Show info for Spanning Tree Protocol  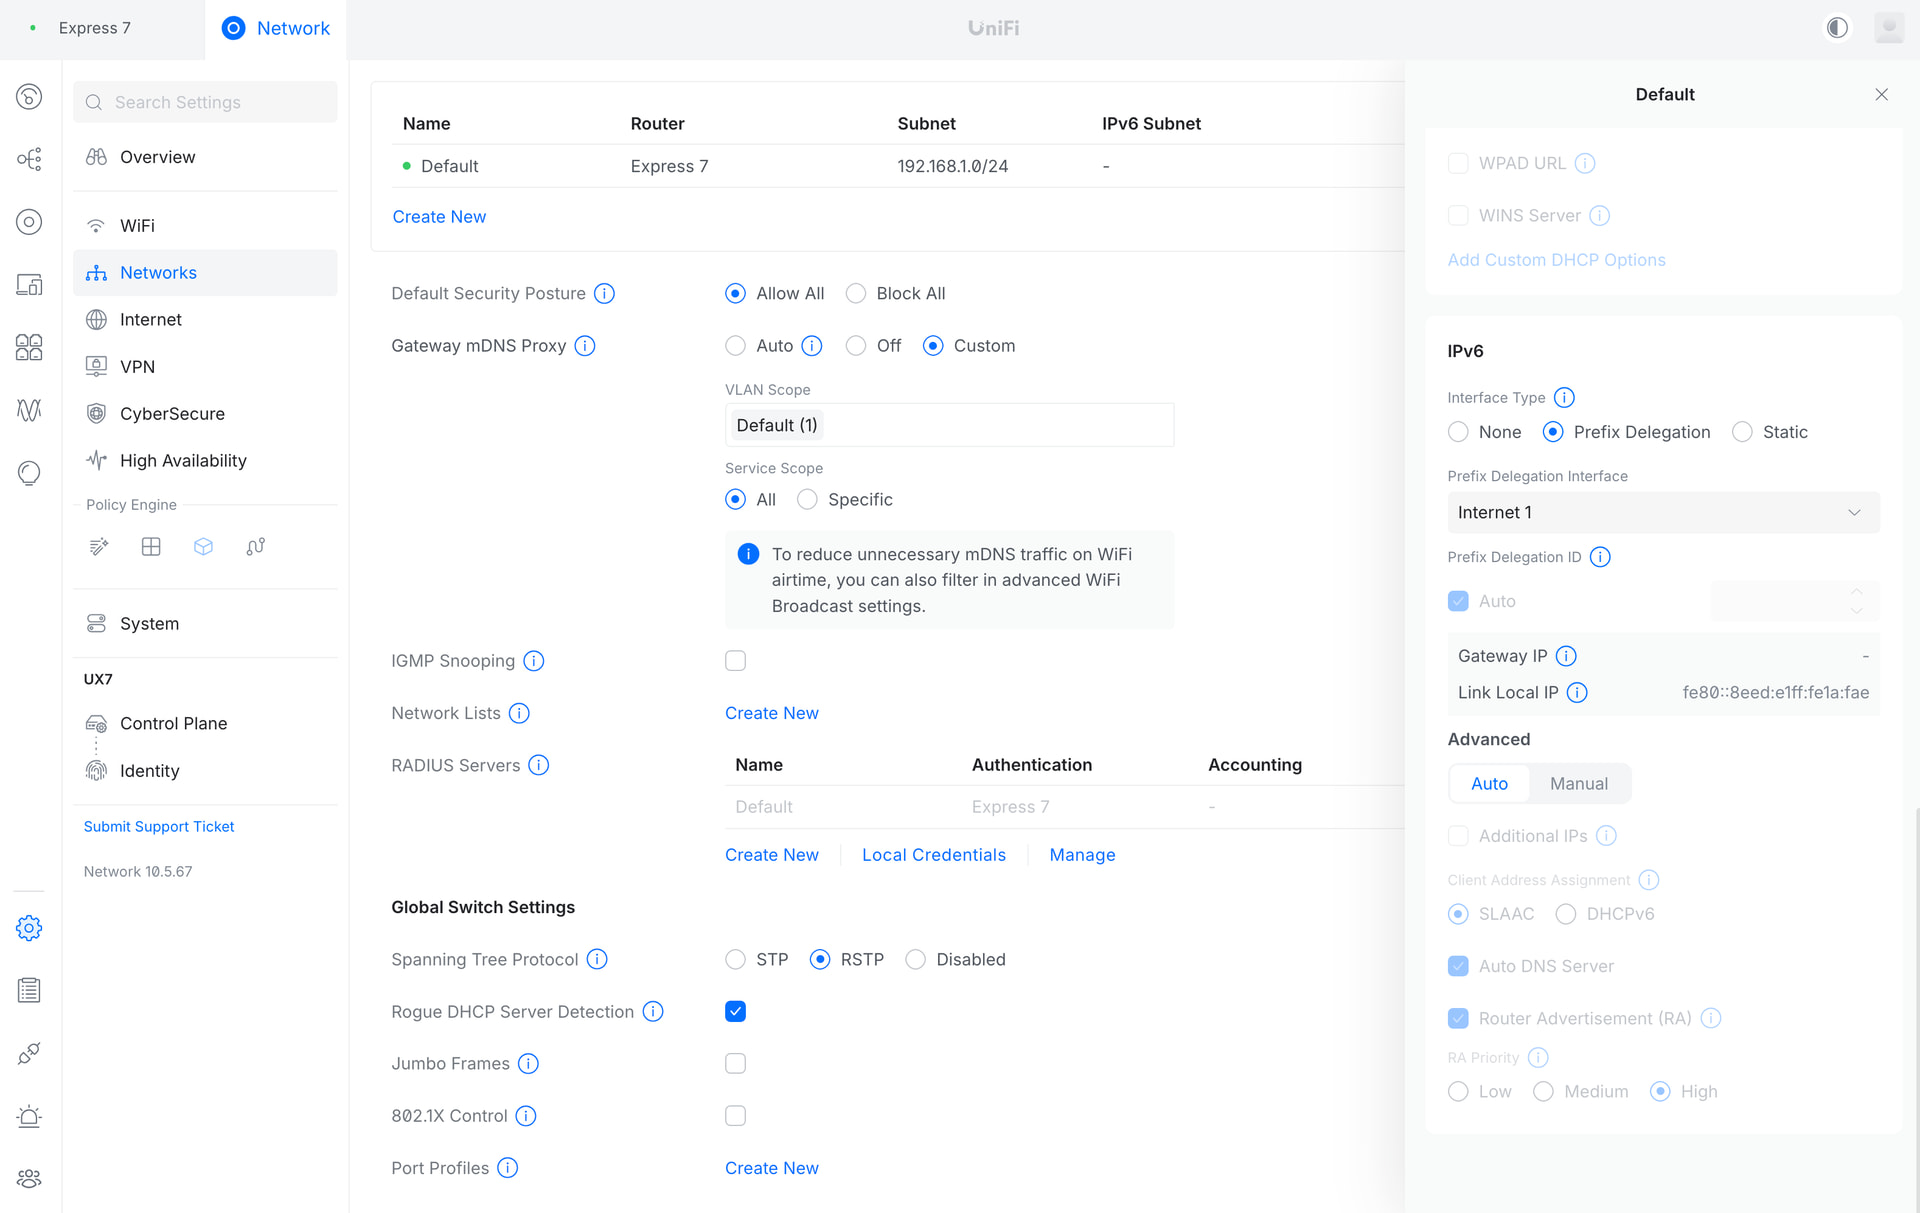pos(597,959)
